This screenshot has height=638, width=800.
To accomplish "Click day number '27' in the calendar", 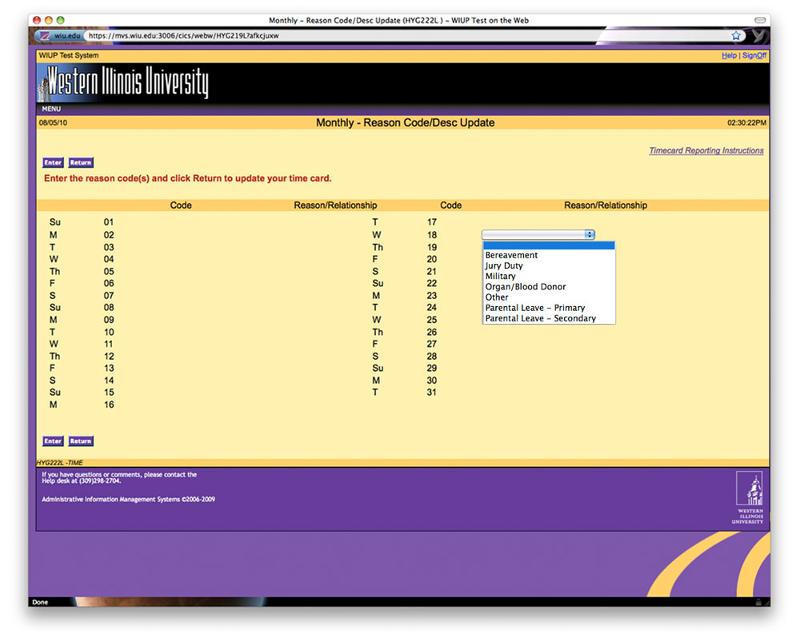I will (432, 344).
